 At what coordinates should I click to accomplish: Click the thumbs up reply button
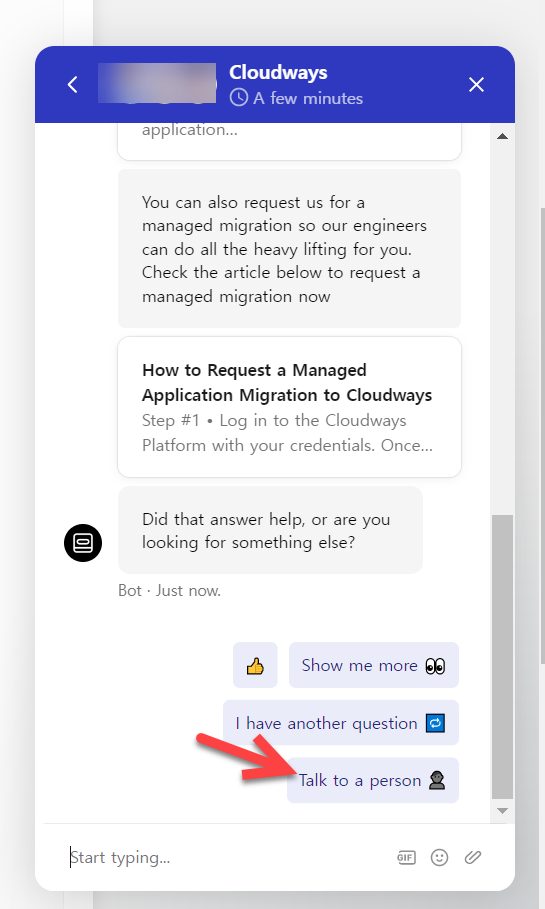255,665
